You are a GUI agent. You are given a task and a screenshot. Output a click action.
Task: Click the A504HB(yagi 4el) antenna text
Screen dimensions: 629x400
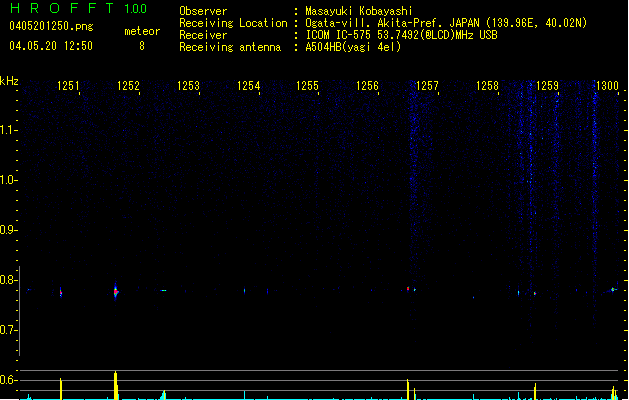click(x=353, y=47)
